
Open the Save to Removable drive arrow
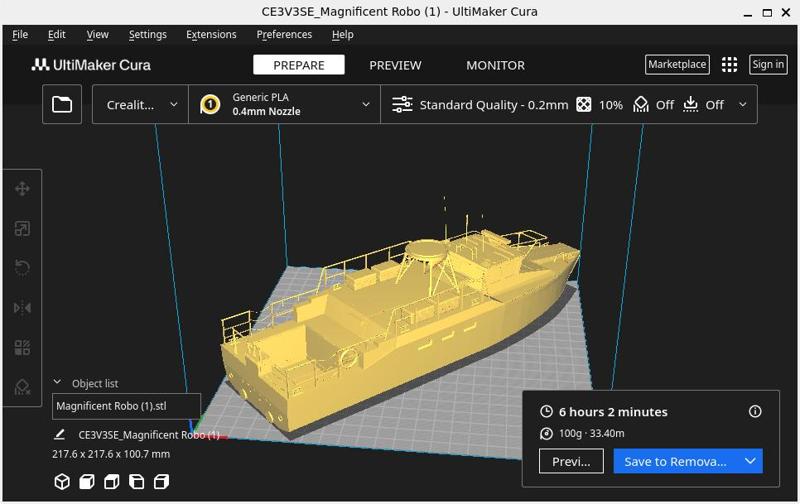click(x=750, y=461)
